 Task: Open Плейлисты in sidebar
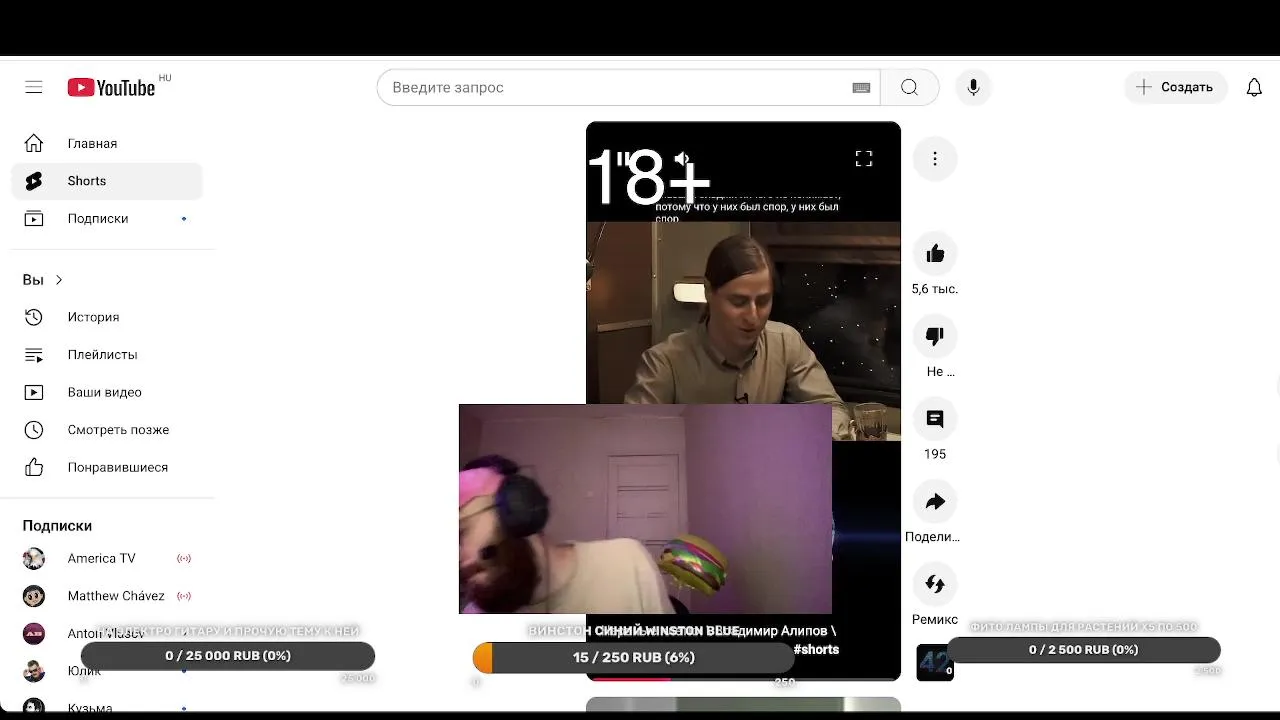(x=107, y=354)
